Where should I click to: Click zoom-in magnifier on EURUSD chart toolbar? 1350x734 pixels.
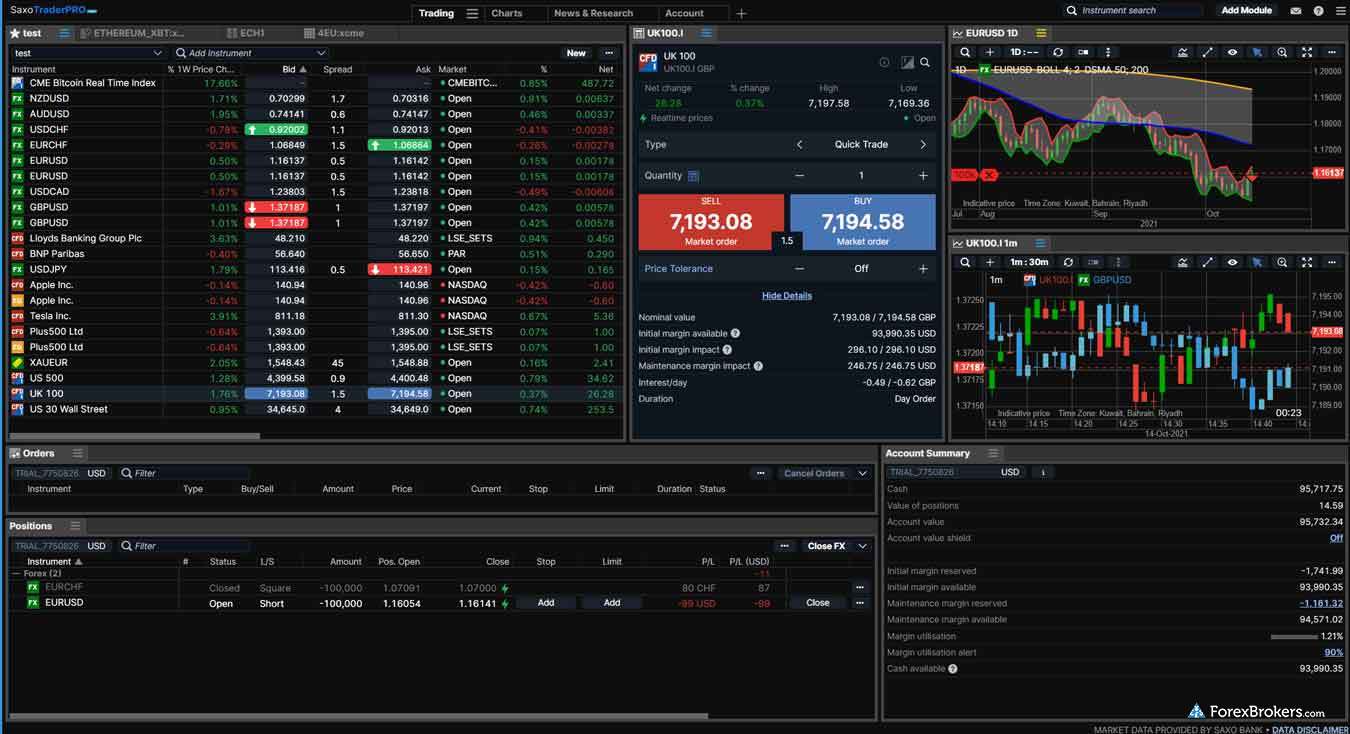(1282, 52)
